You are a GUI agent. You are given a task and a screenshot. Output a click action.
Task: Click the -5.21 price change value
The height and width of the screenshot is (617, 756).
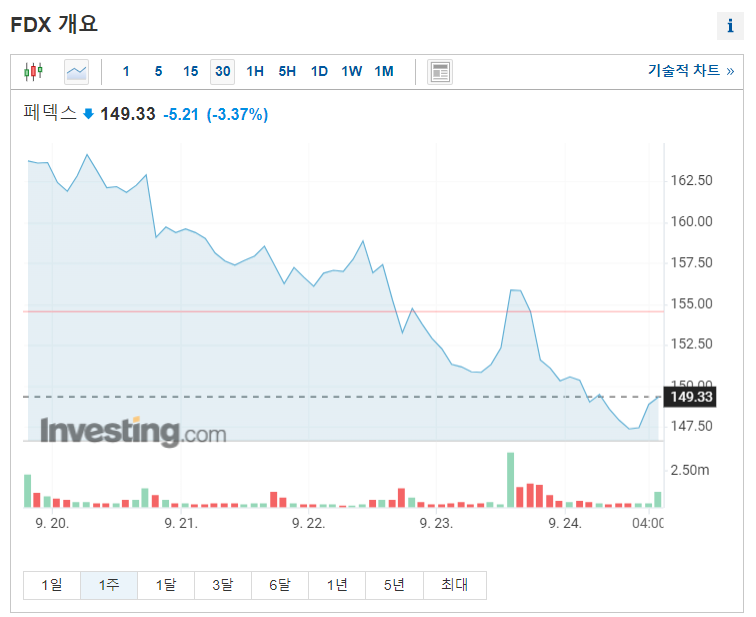(181, 115)
